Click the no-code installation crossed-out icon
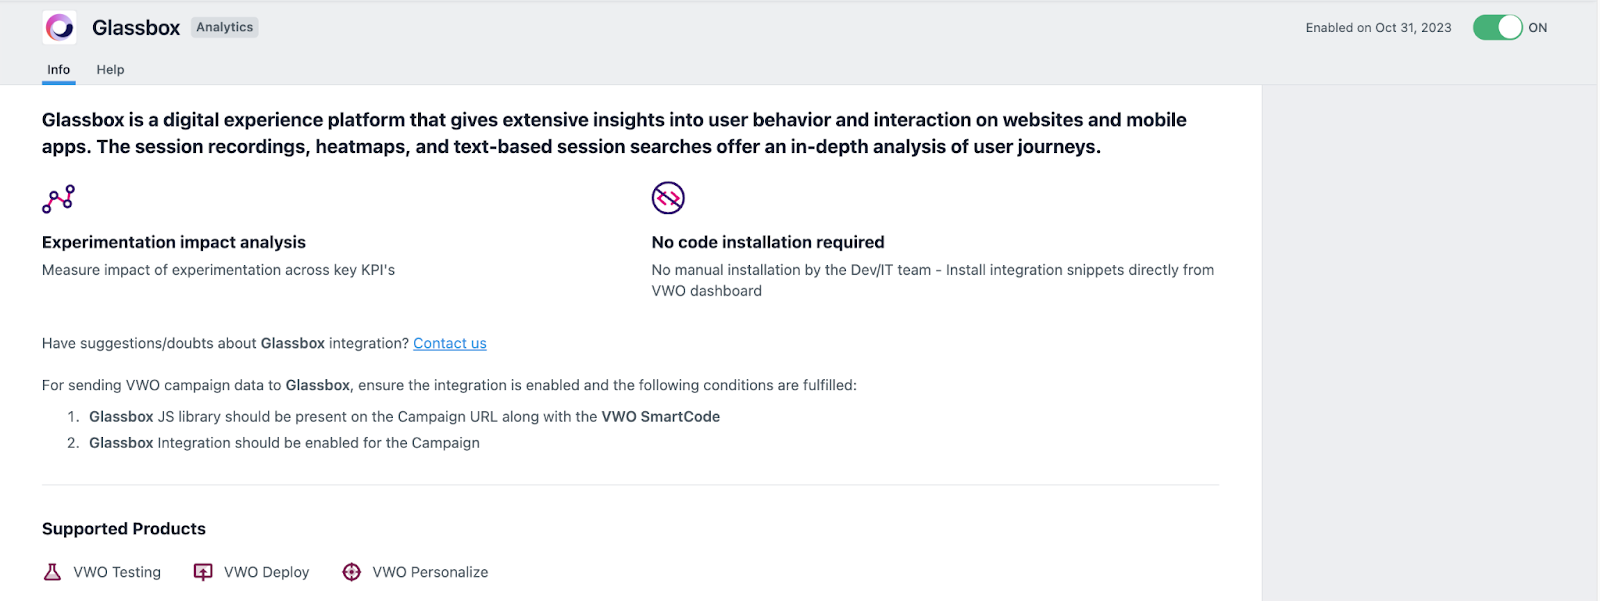Image resolution: width=1600 pixels, height=601 pixels. tap(668, 198)
